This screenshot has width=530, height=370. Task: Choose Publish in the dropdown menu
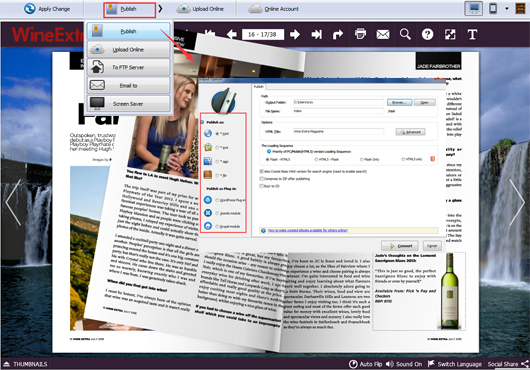pyautogui.click(x=128, y=31)
